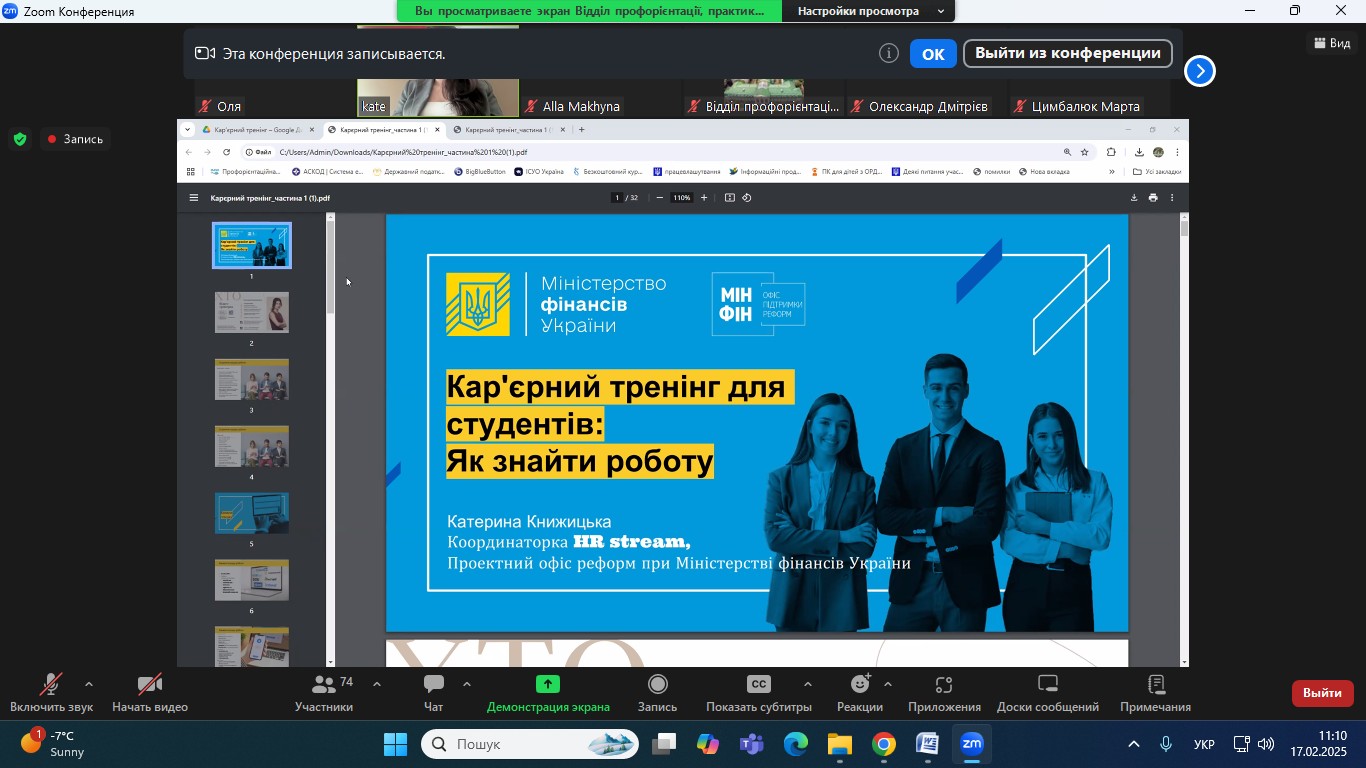Open the Вид view layout menu
1366x768 pixels.
(x=1332, y=43)
